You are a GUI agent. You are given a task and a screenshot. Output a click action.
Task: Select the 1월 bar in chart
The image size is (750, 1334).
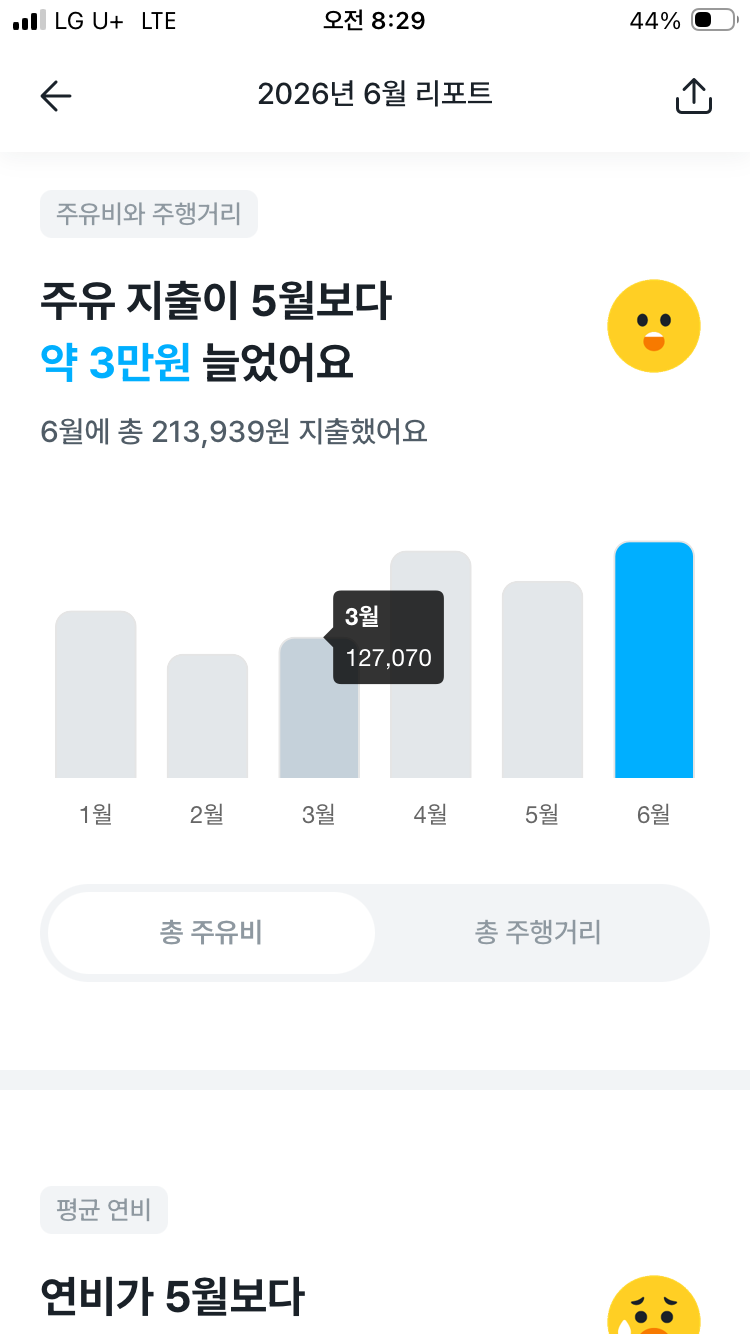96,694
